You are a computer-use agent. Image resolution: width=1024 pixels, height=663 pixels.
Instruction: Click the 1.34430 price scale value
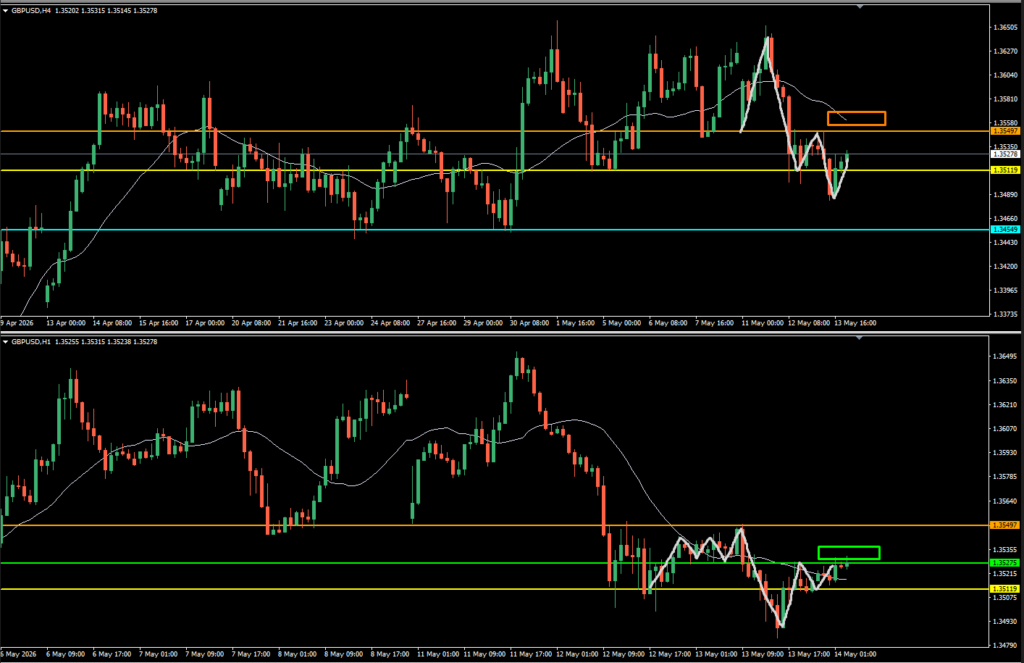1006,242
